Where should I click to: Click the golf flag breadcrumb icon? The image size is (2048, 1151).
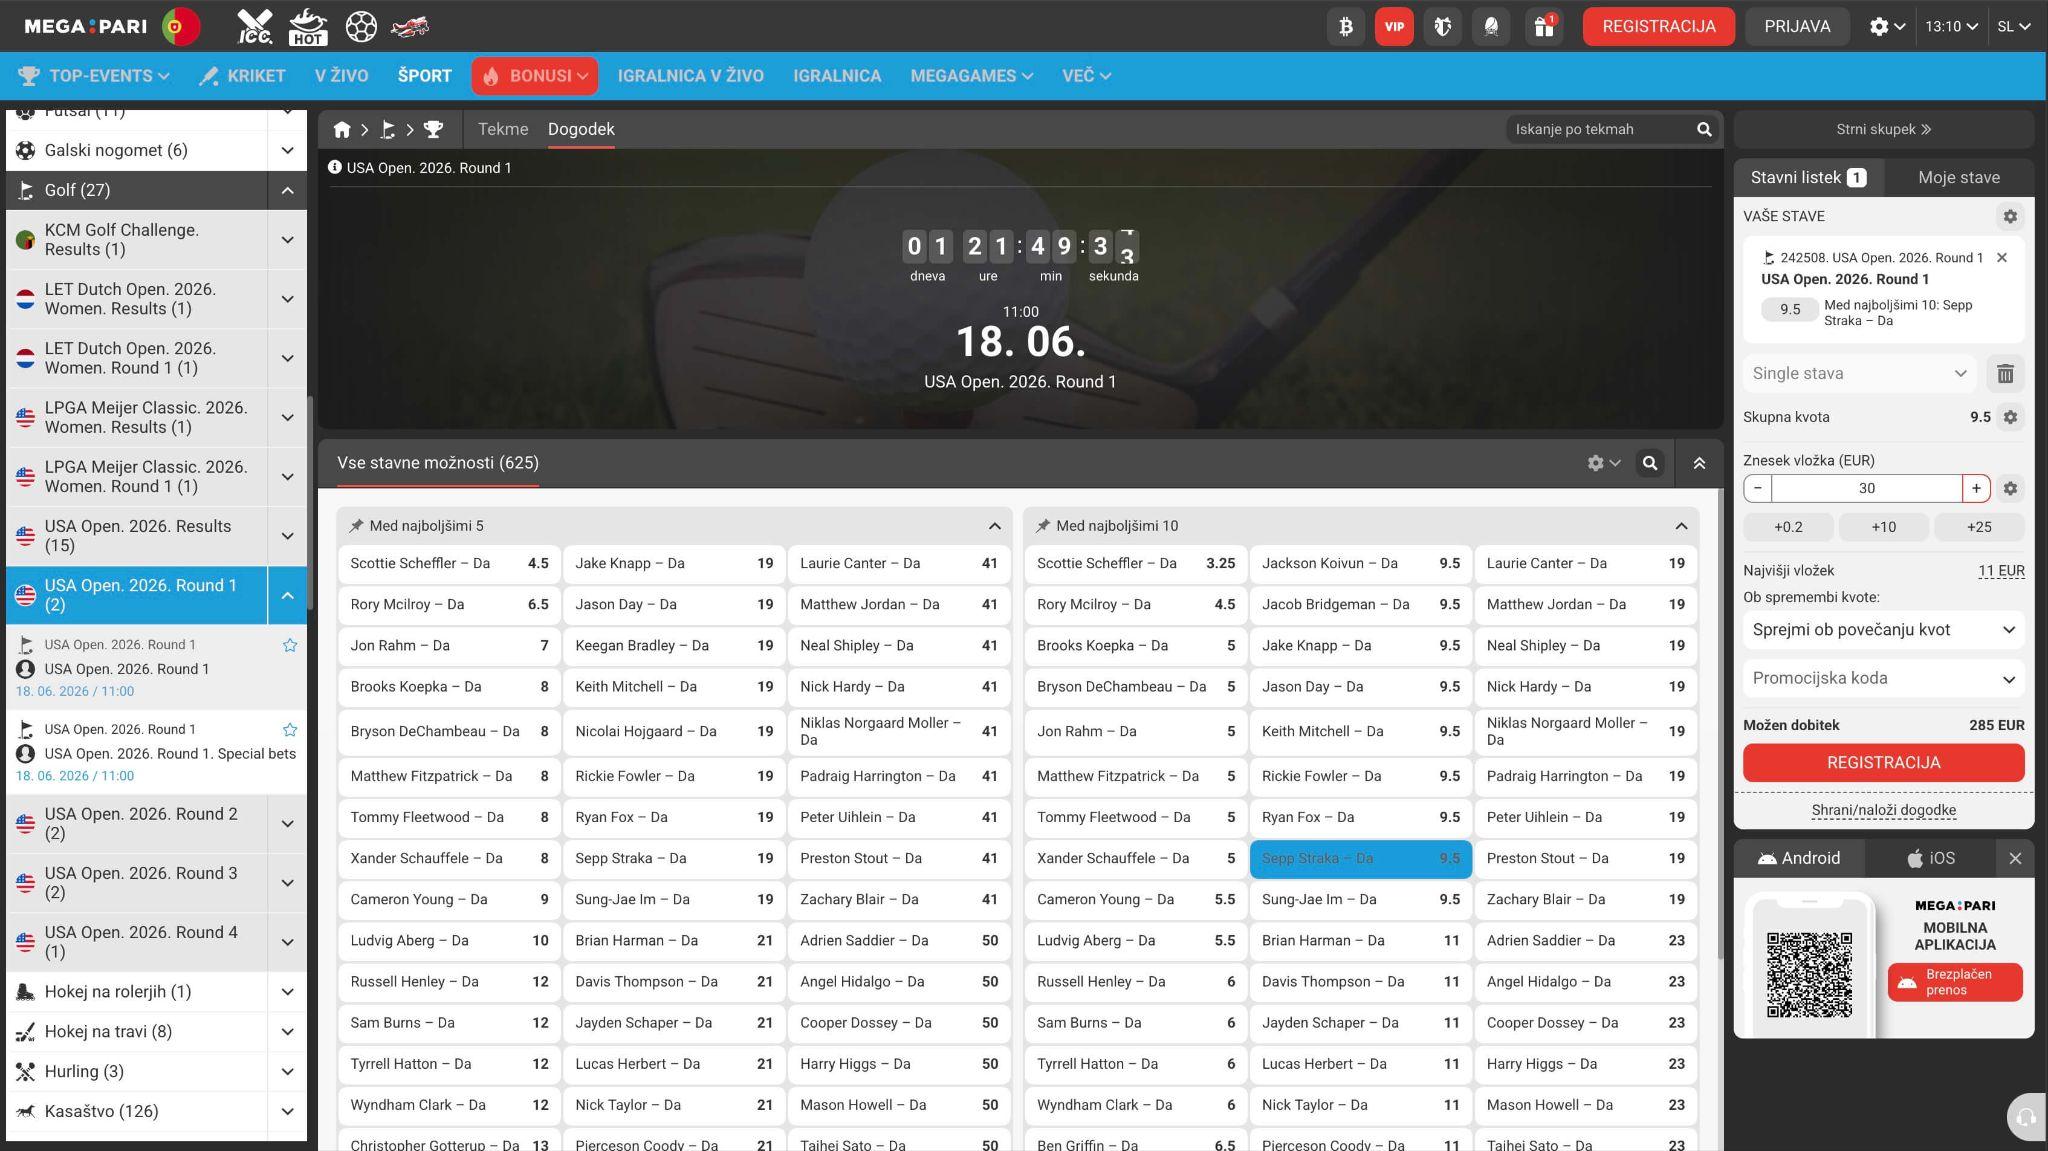pyautogui.click(x=388, y=129)
